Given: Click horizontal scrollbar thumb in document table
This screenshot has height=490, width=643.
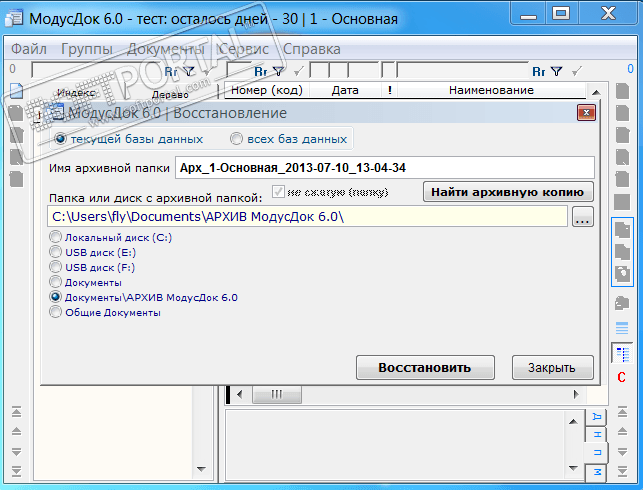Looking at the screenshot, I should coord(277,394).
